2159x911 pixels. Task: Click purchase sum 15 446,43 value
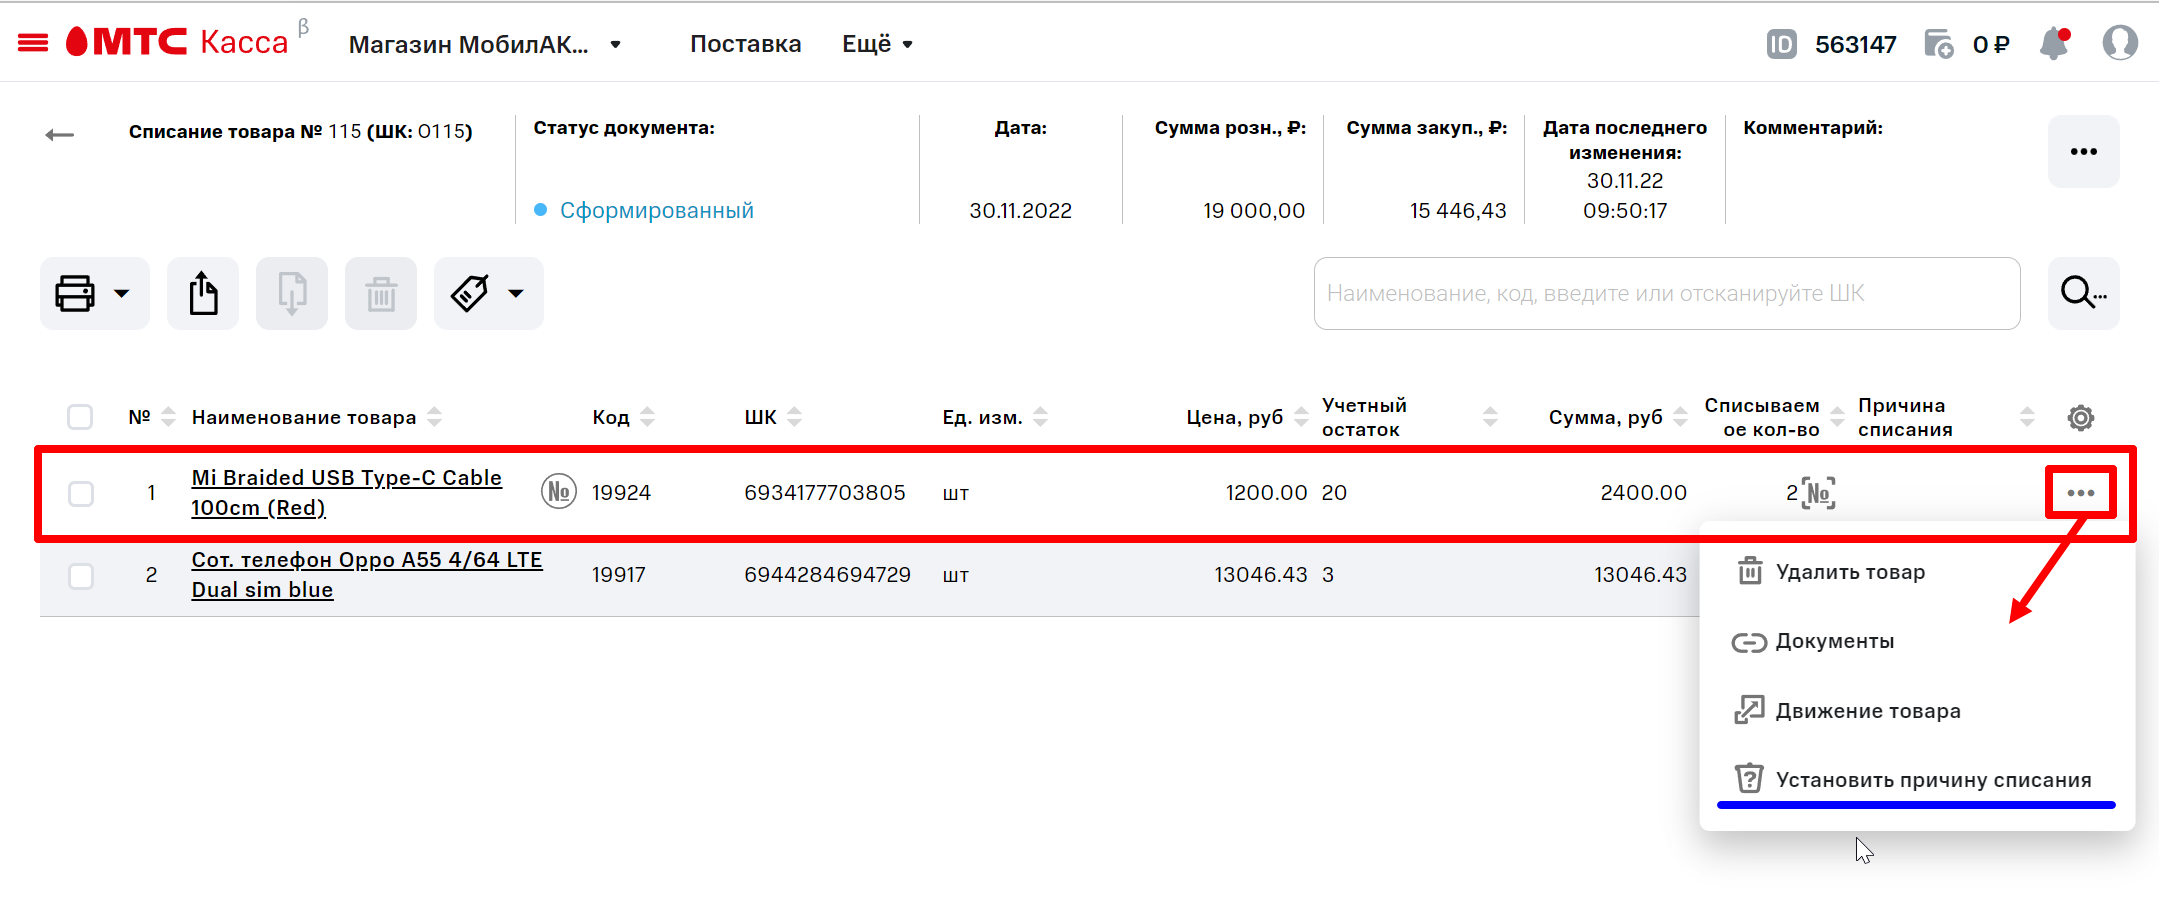1458,210
